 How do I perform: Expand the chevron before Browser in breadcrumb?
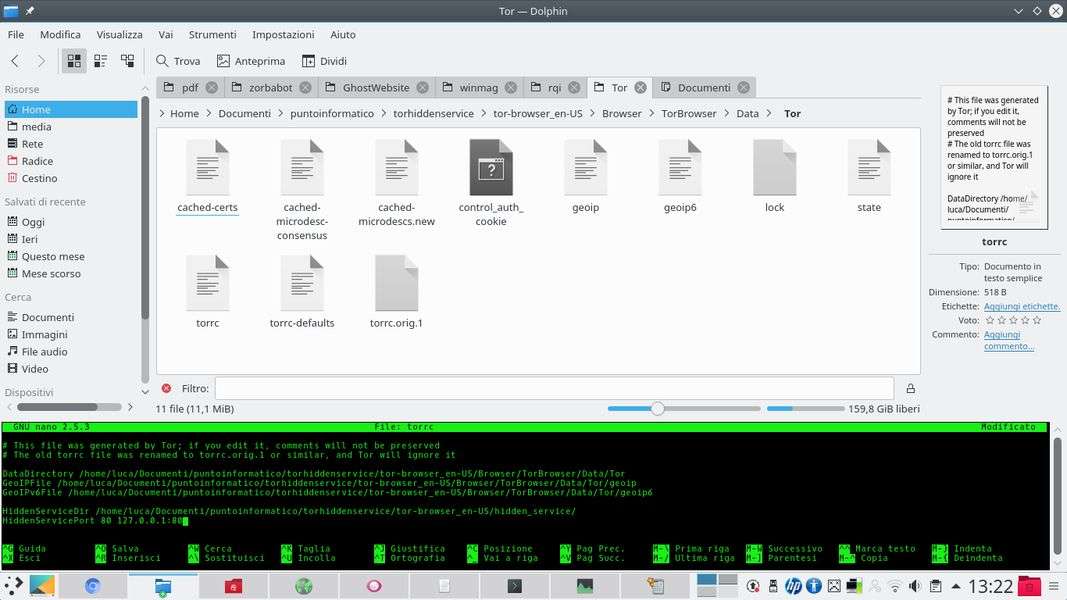[x=594, y=114]
